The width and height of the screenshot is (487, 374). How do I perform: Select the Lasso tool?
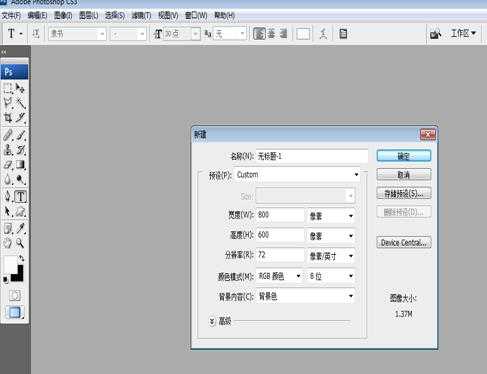[8, 103]
